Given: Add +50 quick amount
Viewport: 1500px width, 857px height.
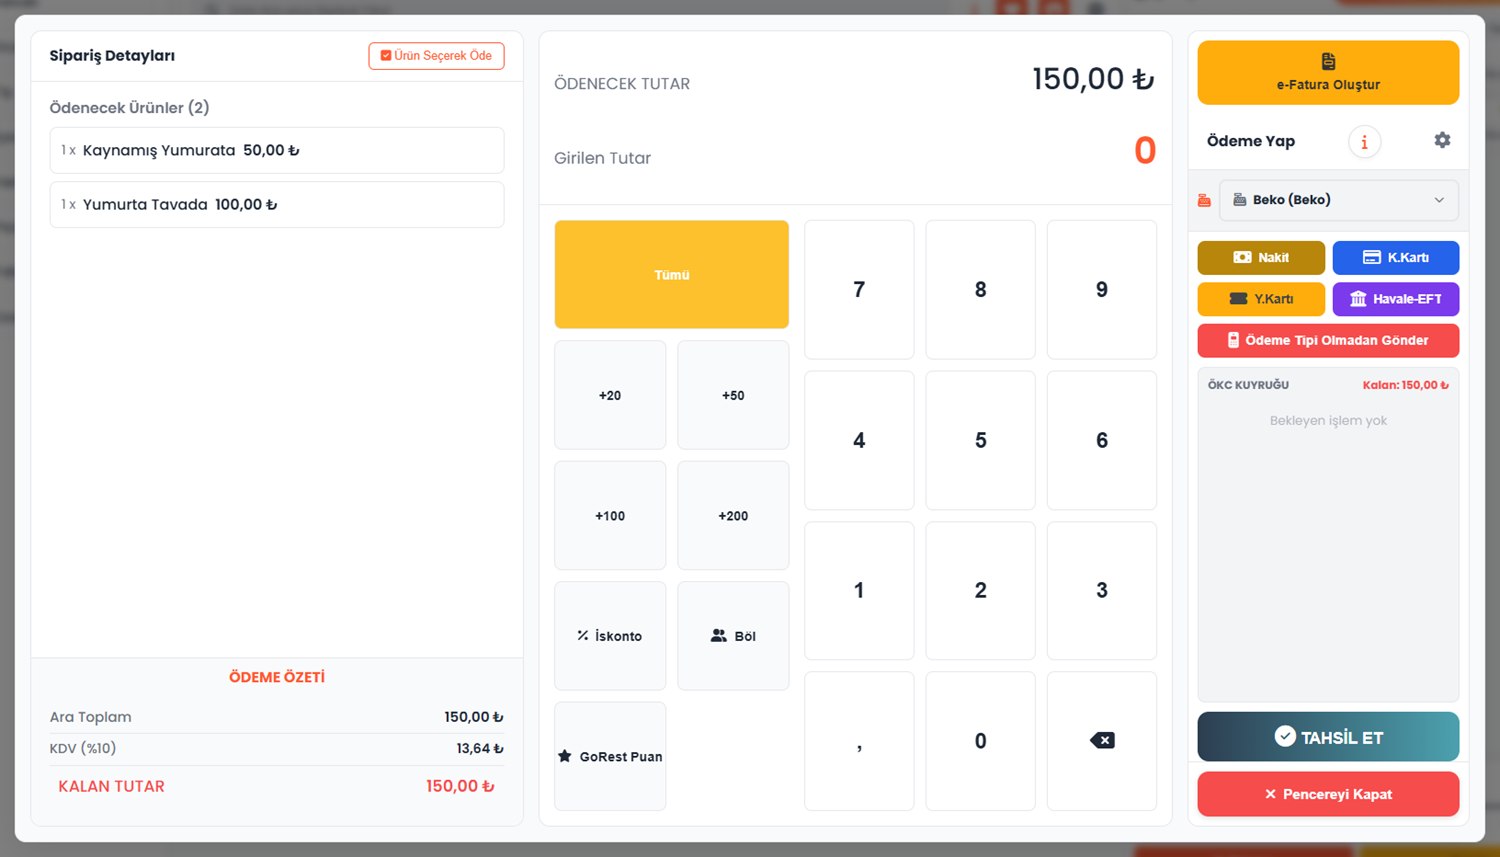Looking at the screenshot, I should point(733,395).
